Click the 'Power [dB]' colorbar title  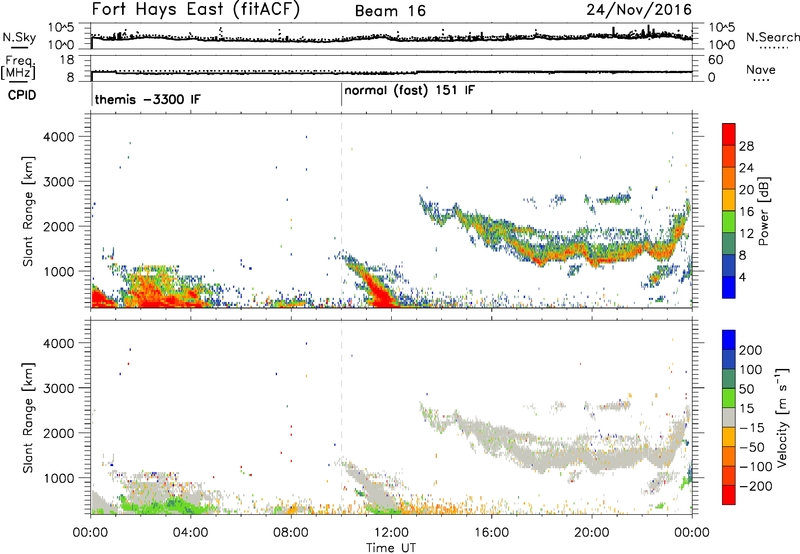(x=764, y=211)
